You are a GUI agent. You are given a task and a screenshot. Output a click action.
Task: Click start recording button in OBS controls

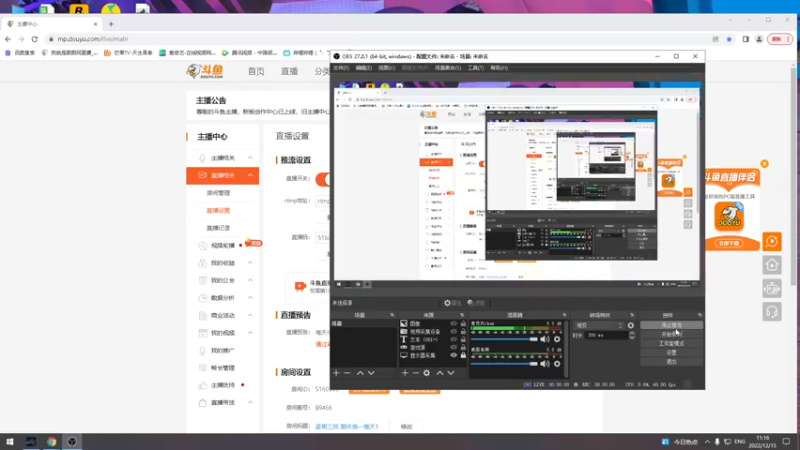[671, 334]
